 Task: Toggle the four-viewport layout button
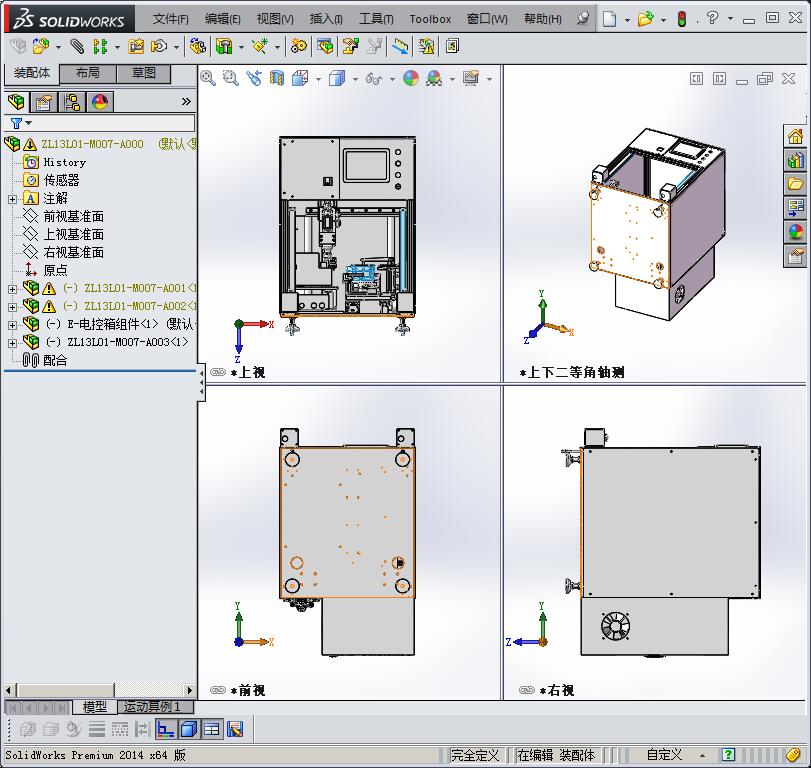(x=212, y=729)
